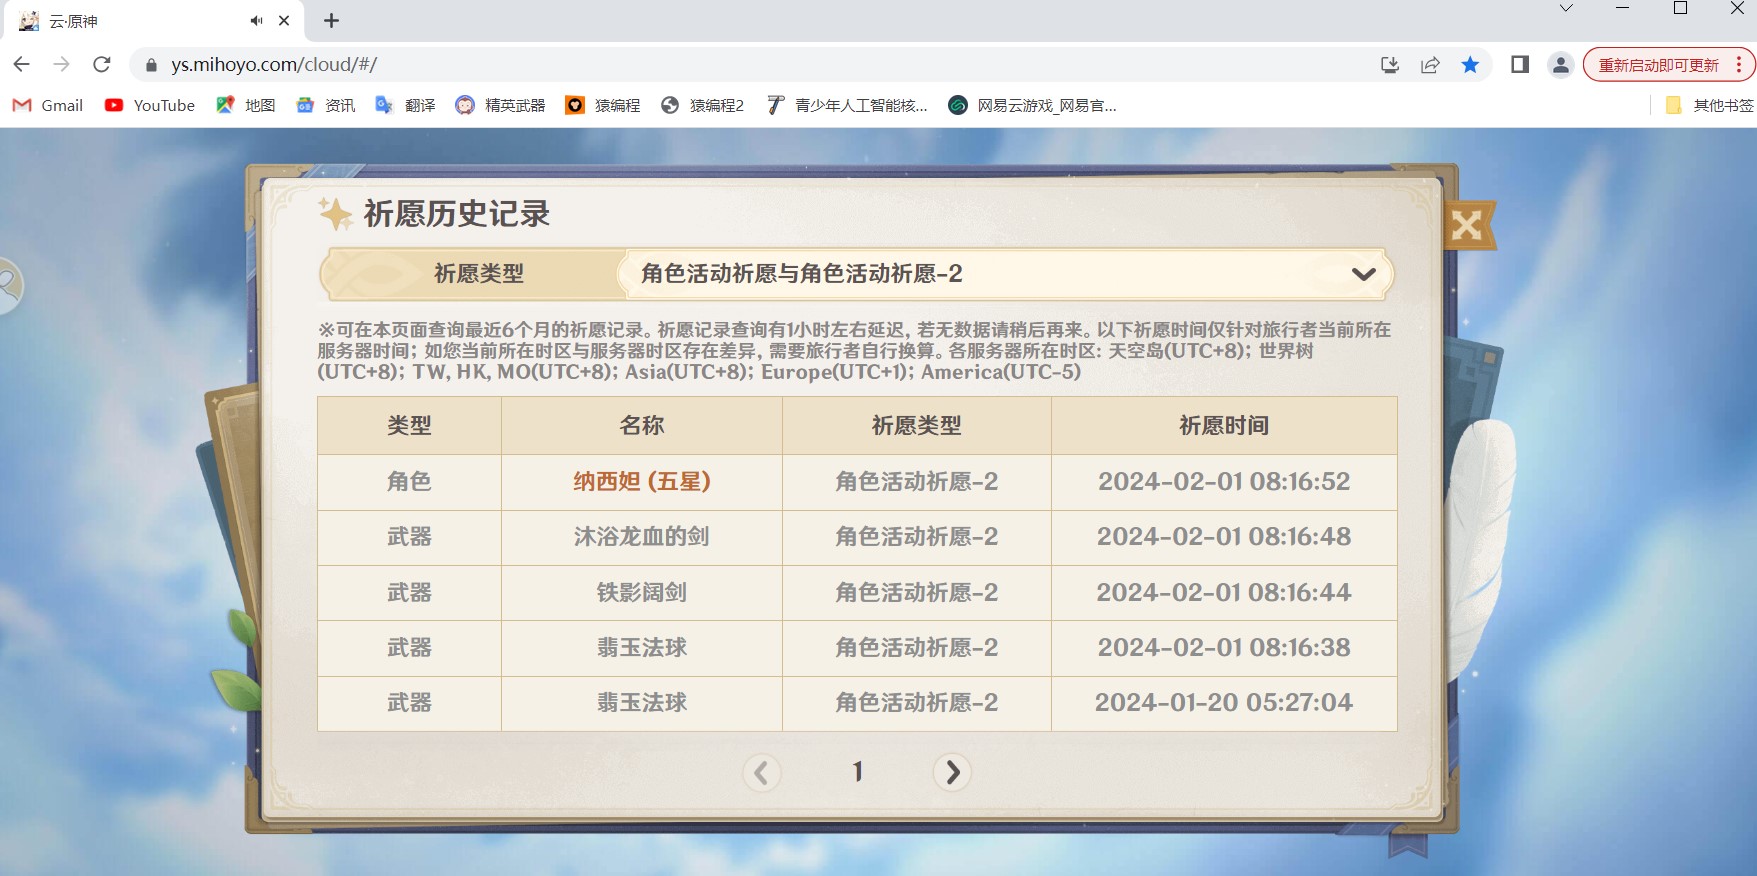1757x876 pixels.
Task: Open the 青少年人工智能核 bookmark
Action: point(847,105)
